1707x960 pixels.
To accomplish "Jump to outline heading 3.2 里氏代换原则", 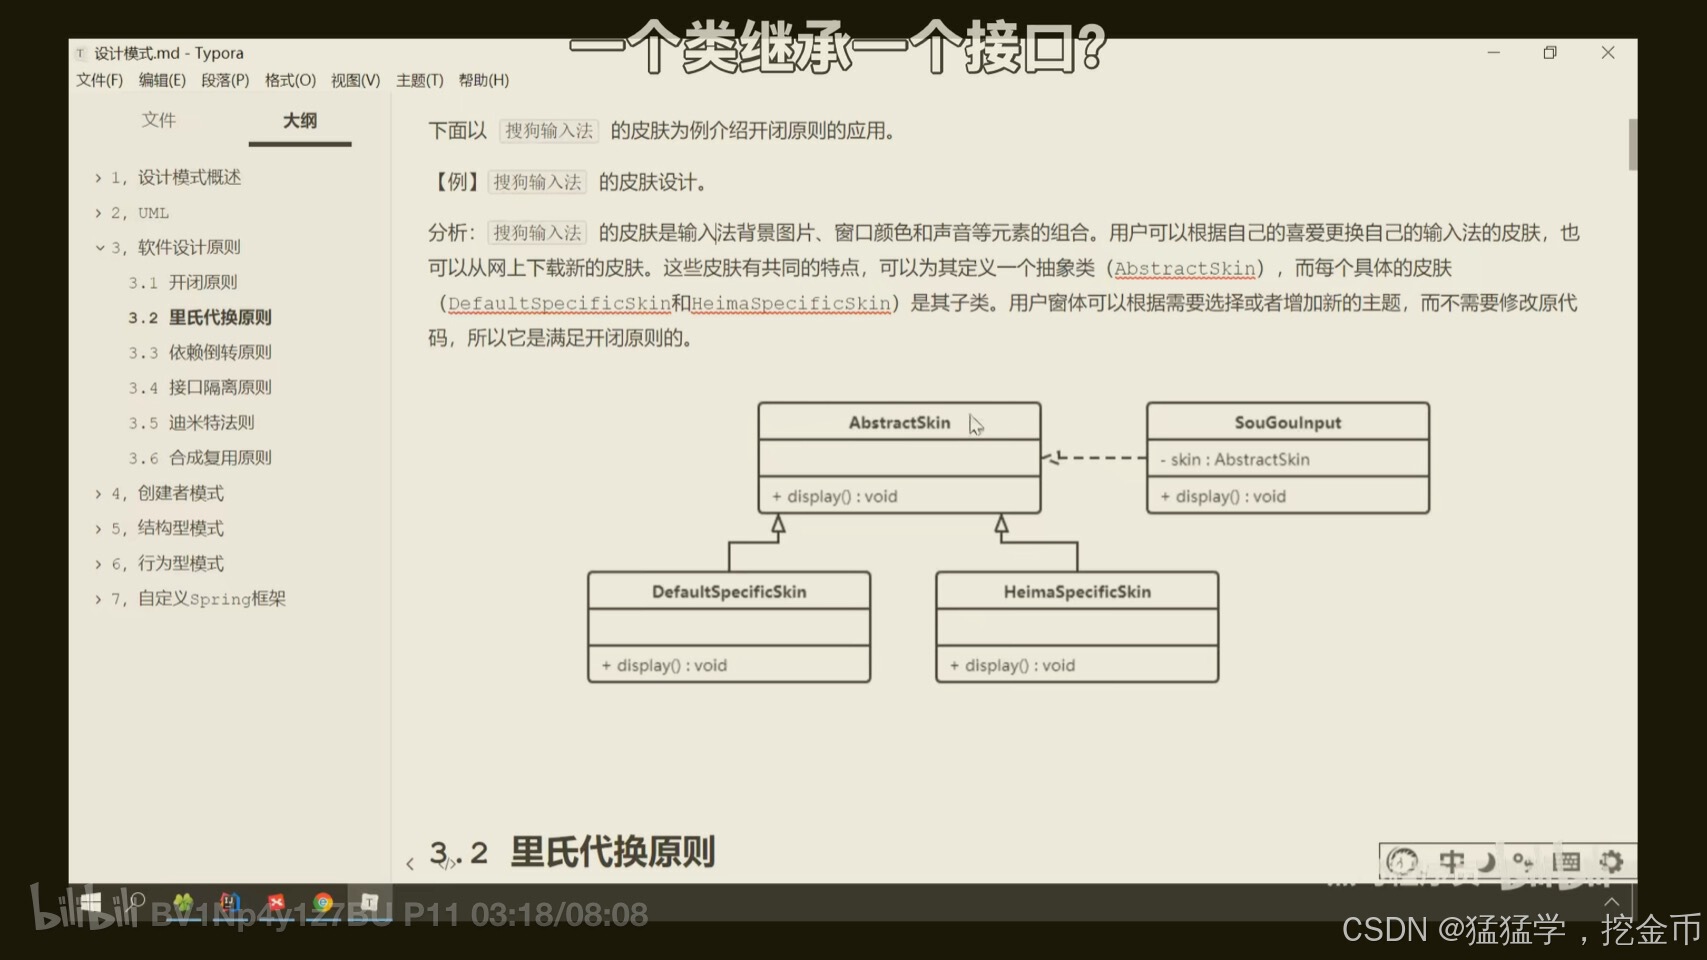I will pyautogui.click(x=200, y=317).
